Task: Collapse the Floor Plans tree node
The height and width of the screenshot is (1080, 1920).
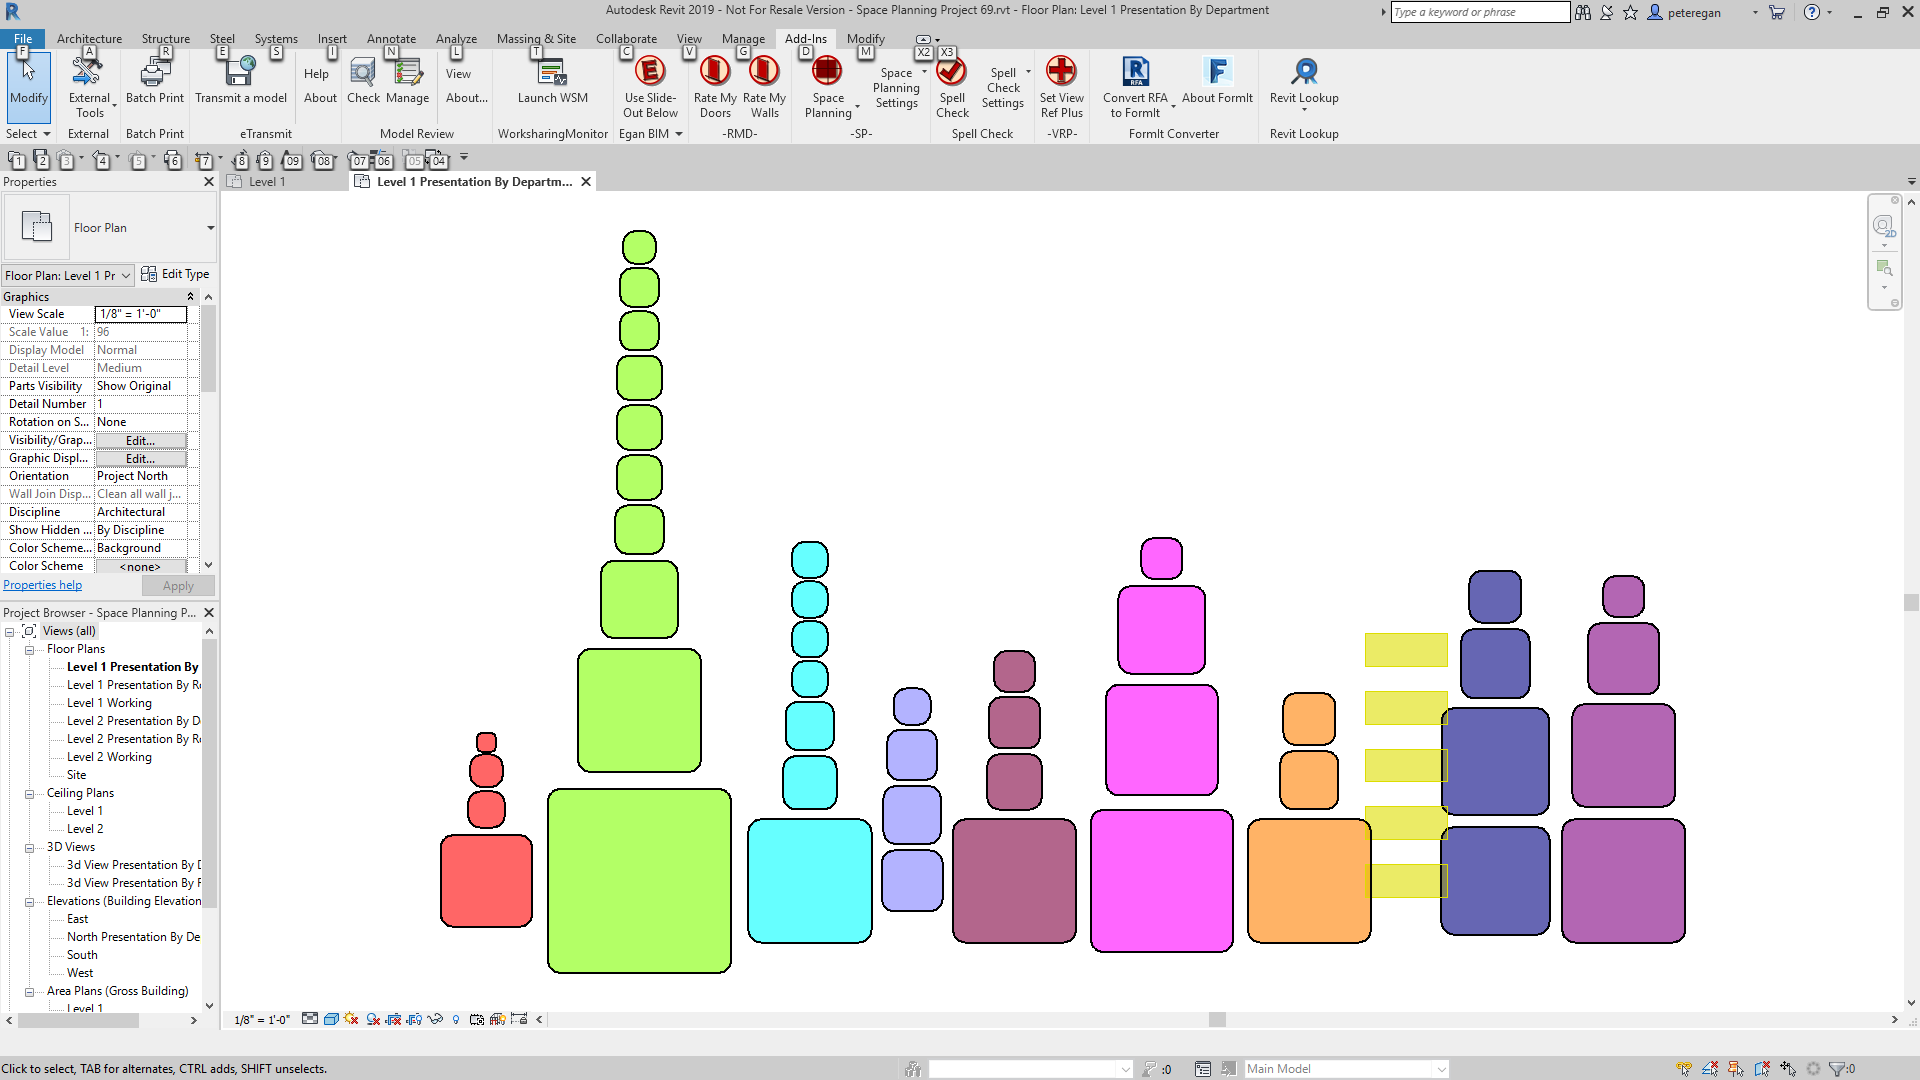Action: 30,650
